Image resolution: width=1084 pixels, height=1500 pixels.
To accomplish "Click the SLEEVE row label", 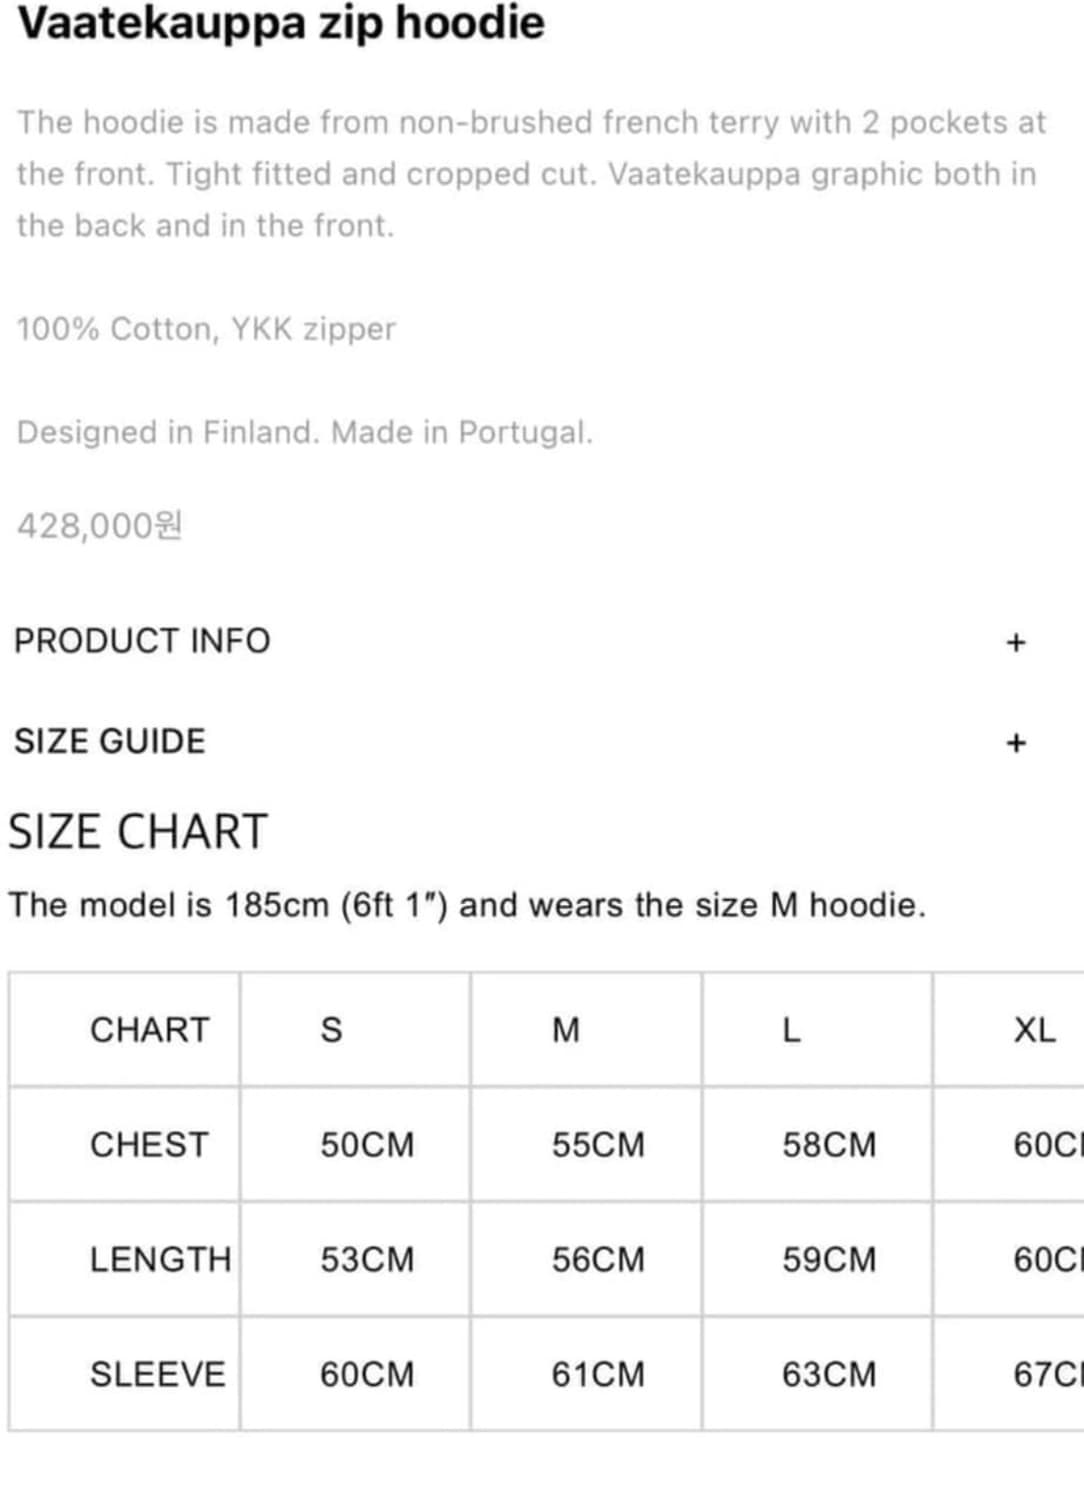I will pos(158,1375).
